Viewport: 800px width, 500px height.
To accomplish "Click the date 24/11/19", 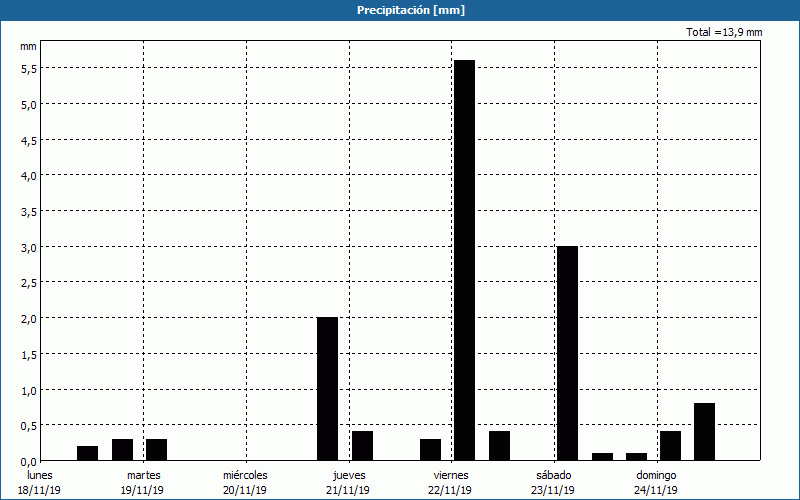I will (656, 490).
